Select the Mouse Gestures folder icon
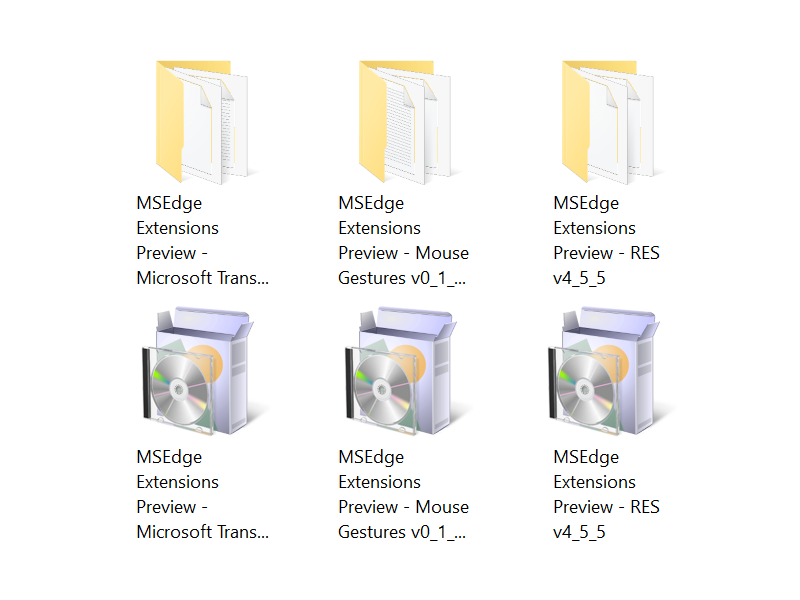Screen dimensions: 800x600 [x=405, y=122]
